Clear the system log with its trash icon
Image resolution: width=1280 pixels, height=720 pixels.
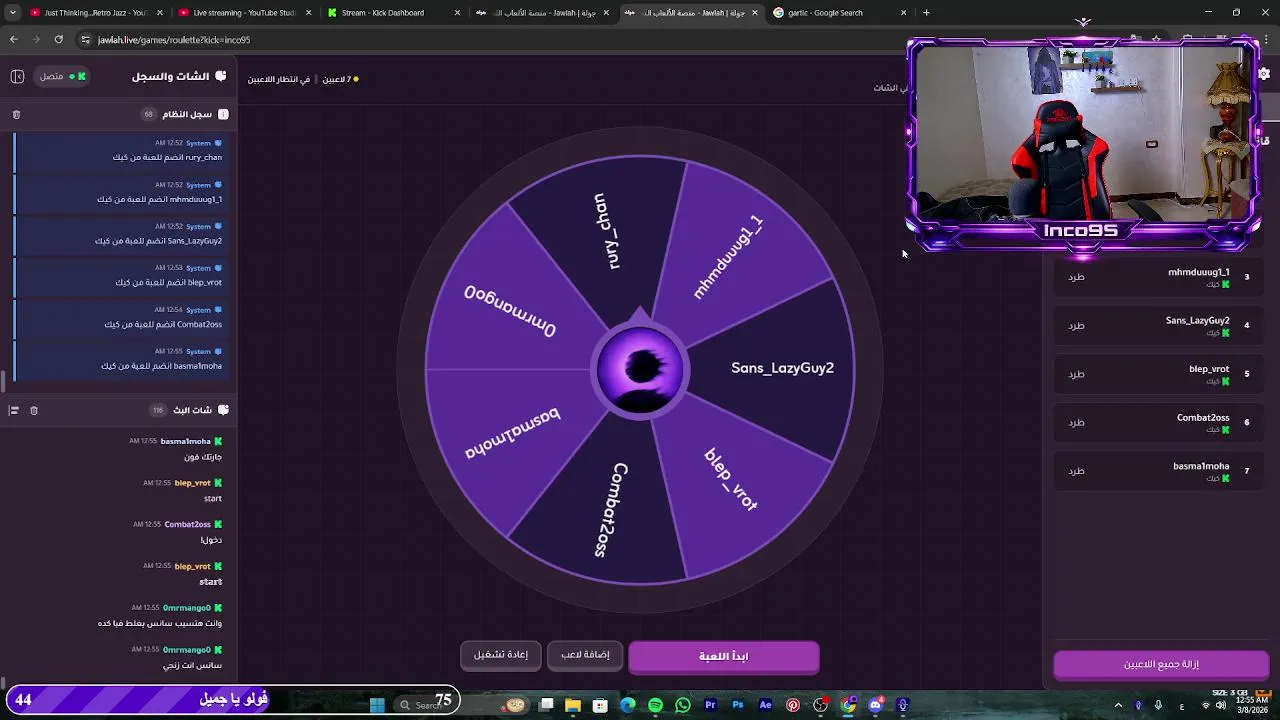(x=16, y=114)
